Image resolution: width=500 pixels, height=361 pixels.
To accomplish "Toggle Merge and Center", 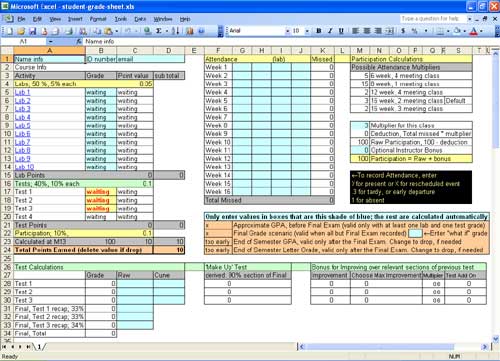I will pos(389,31).
